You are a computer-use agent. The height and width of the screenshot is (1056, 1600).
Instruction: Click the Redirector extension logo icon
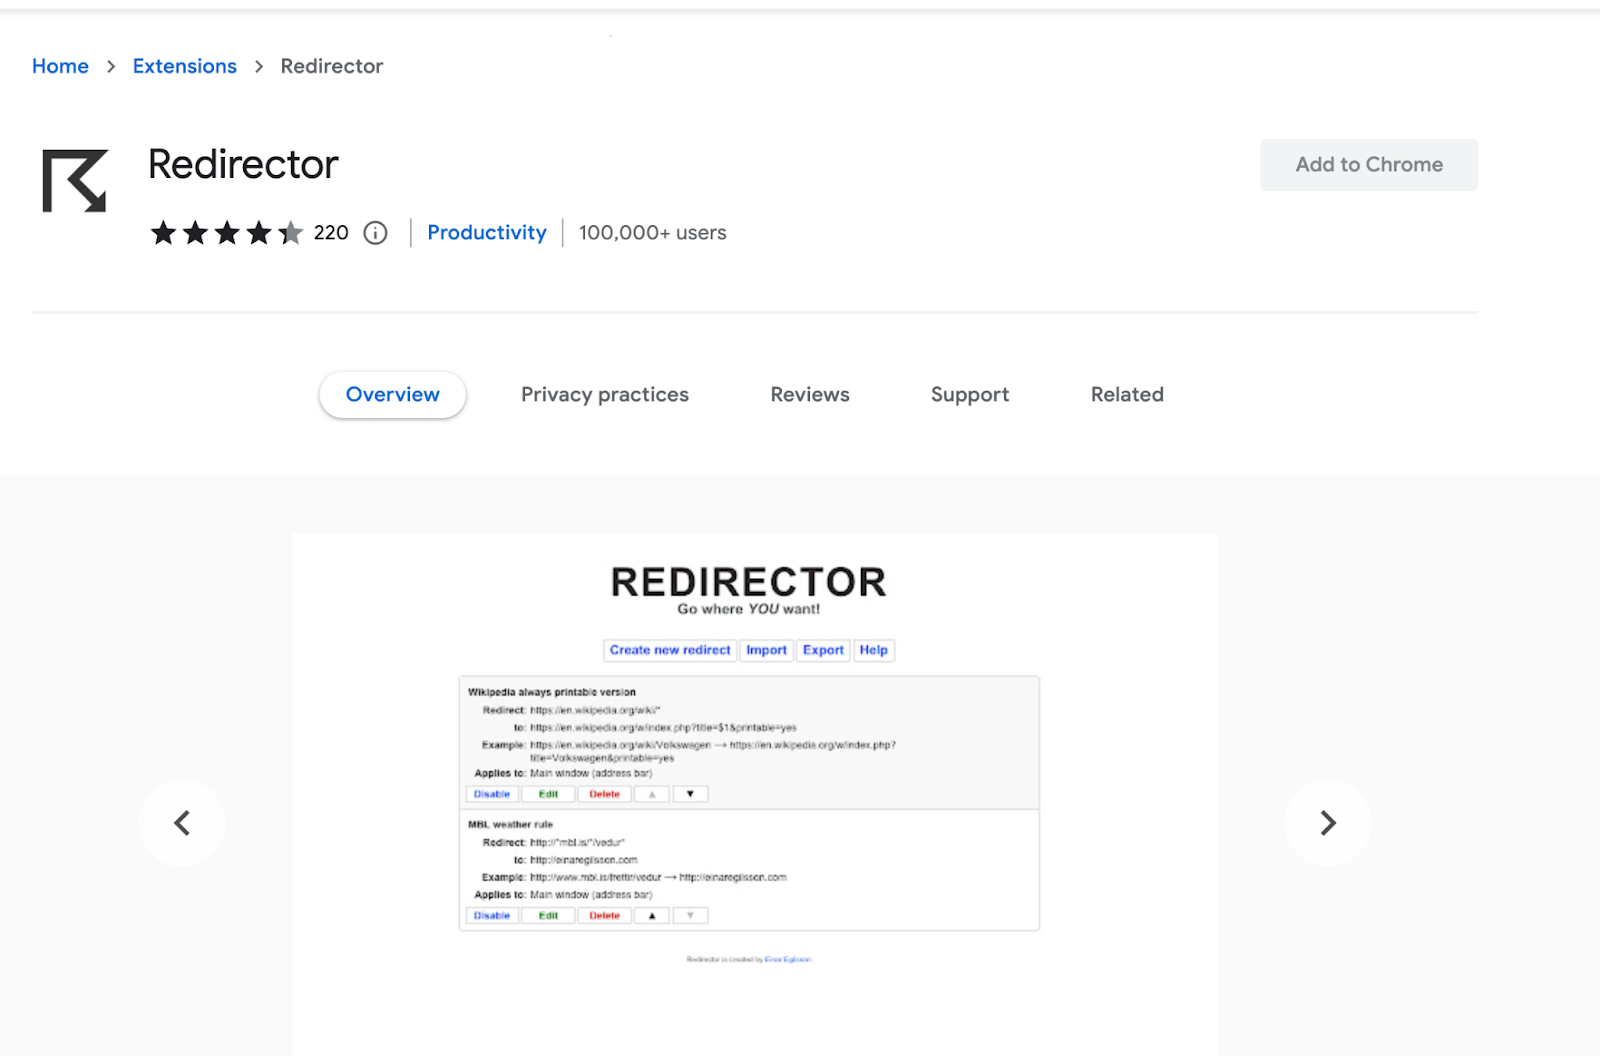point(74,180)
